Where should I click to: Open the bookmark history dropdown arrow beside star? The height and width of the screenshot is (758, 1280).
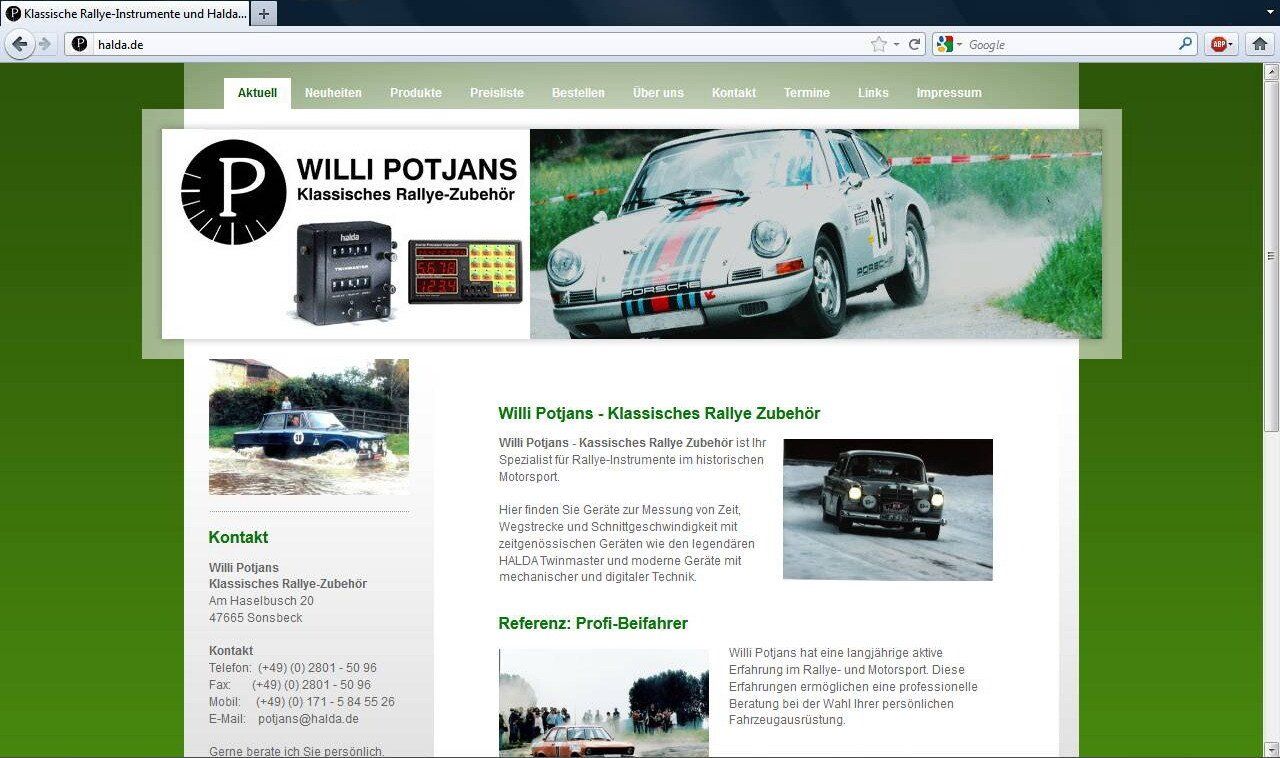click(896, 44)
